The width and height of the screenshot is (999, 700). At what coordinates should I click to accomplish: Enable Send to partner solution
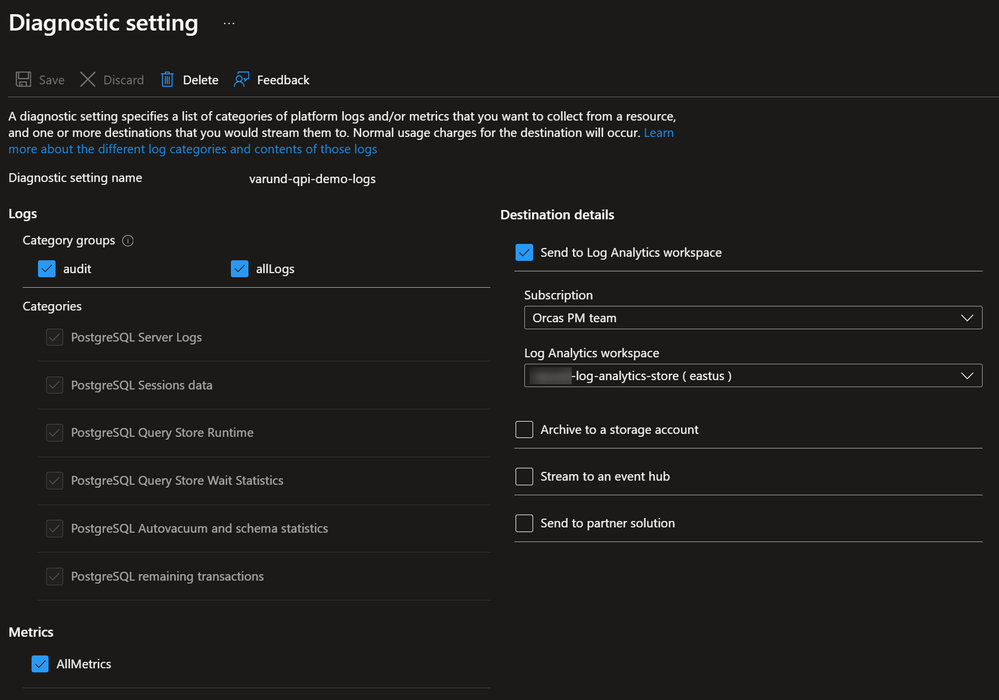coord(525,523)
